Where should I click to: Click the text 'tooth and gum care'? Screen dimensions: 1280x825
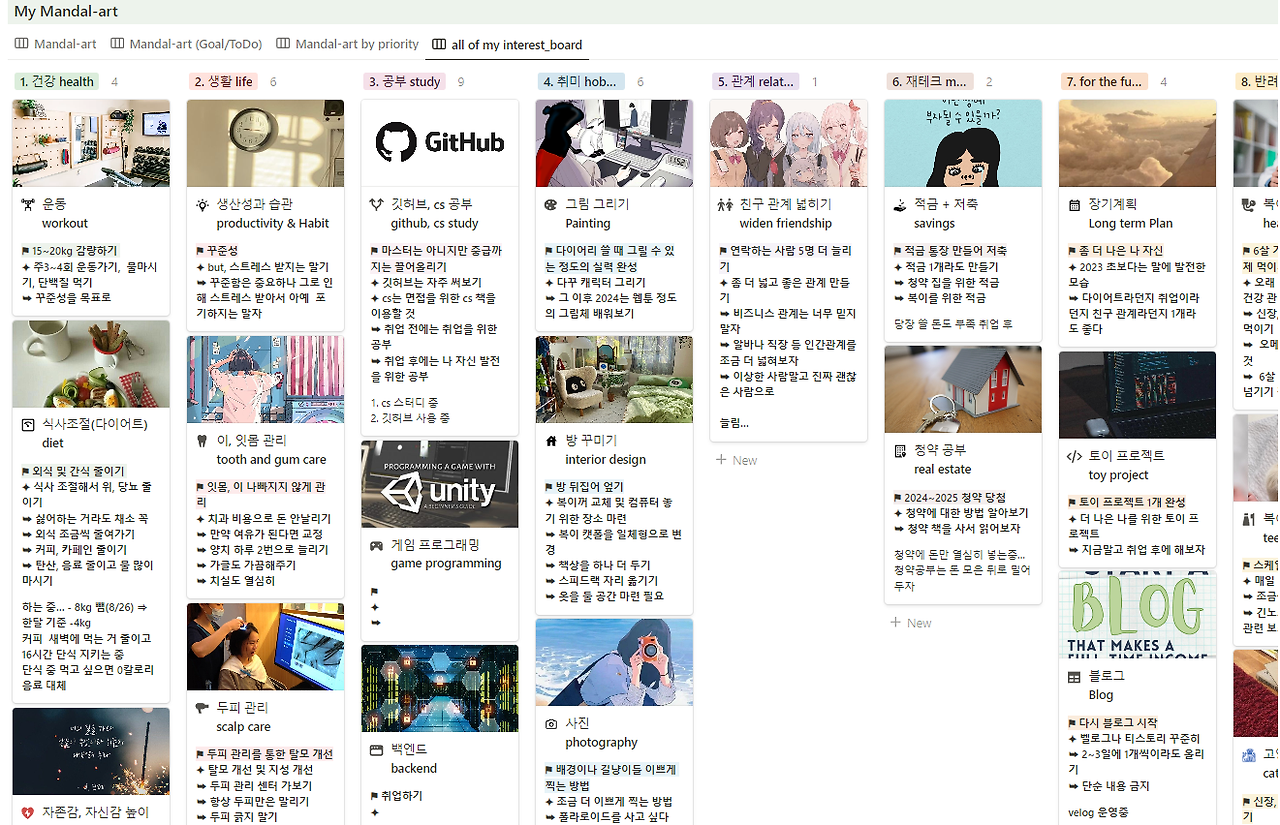click(271, 460)
